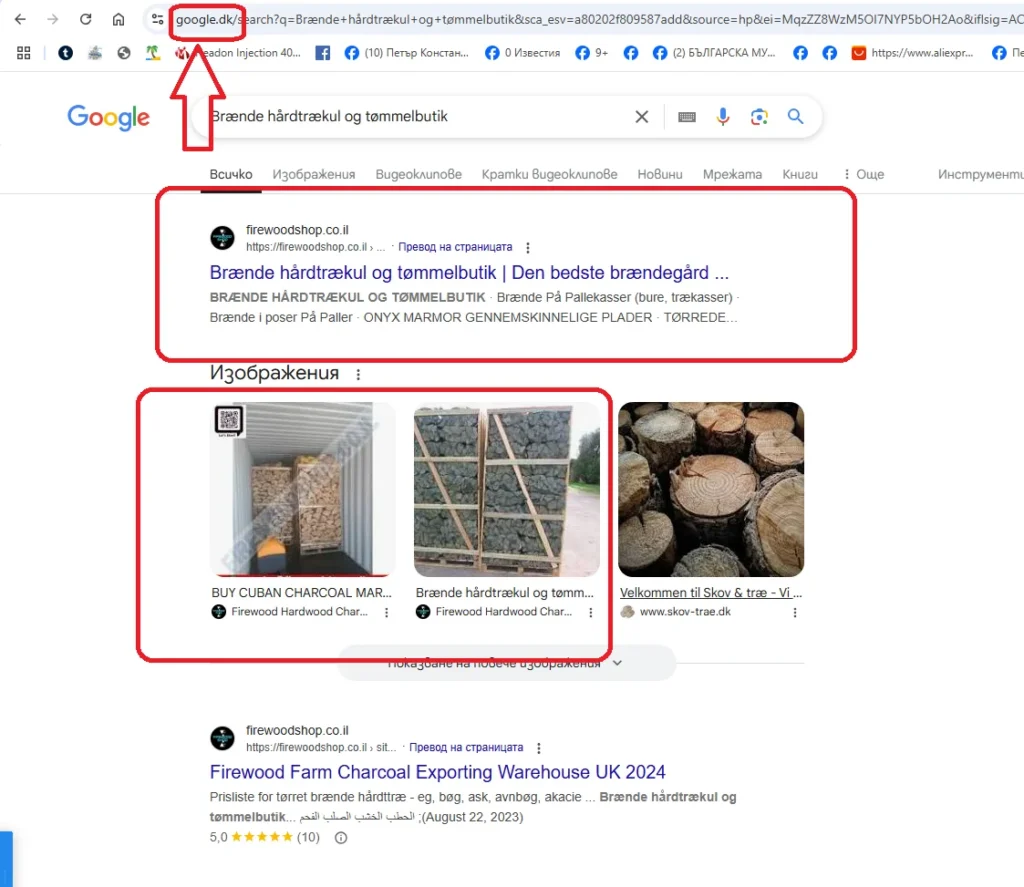Select the "Всичко" results tab
Image resolution: width=1024 pixels, height=887 pixels.
[231, 174]
